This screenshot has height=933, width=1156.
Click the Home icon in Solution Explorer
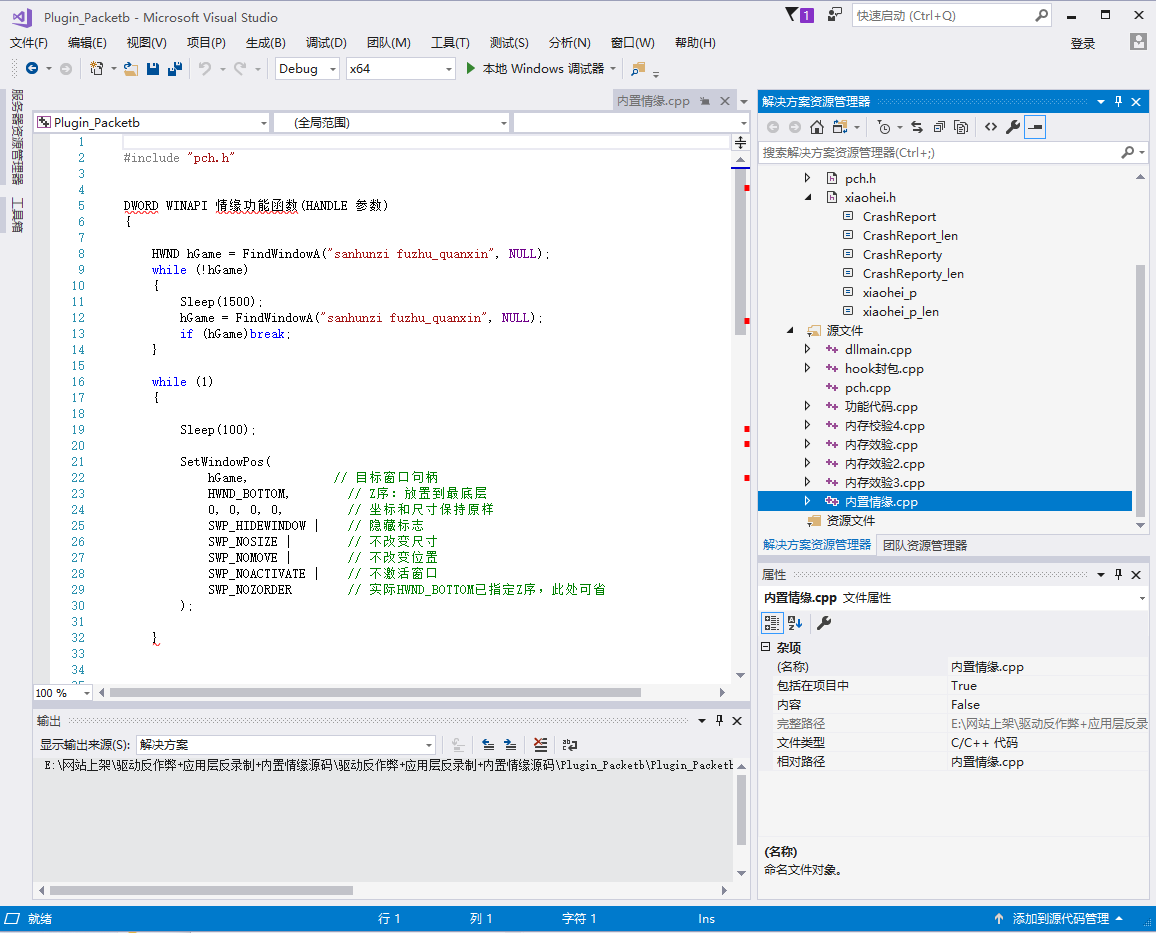click(817, 127)
